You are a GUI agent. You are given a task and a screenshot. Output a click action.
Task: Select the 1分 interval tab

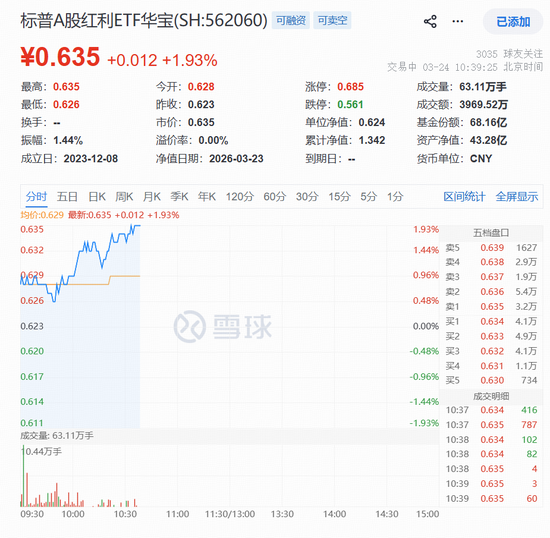click(395, 196)
